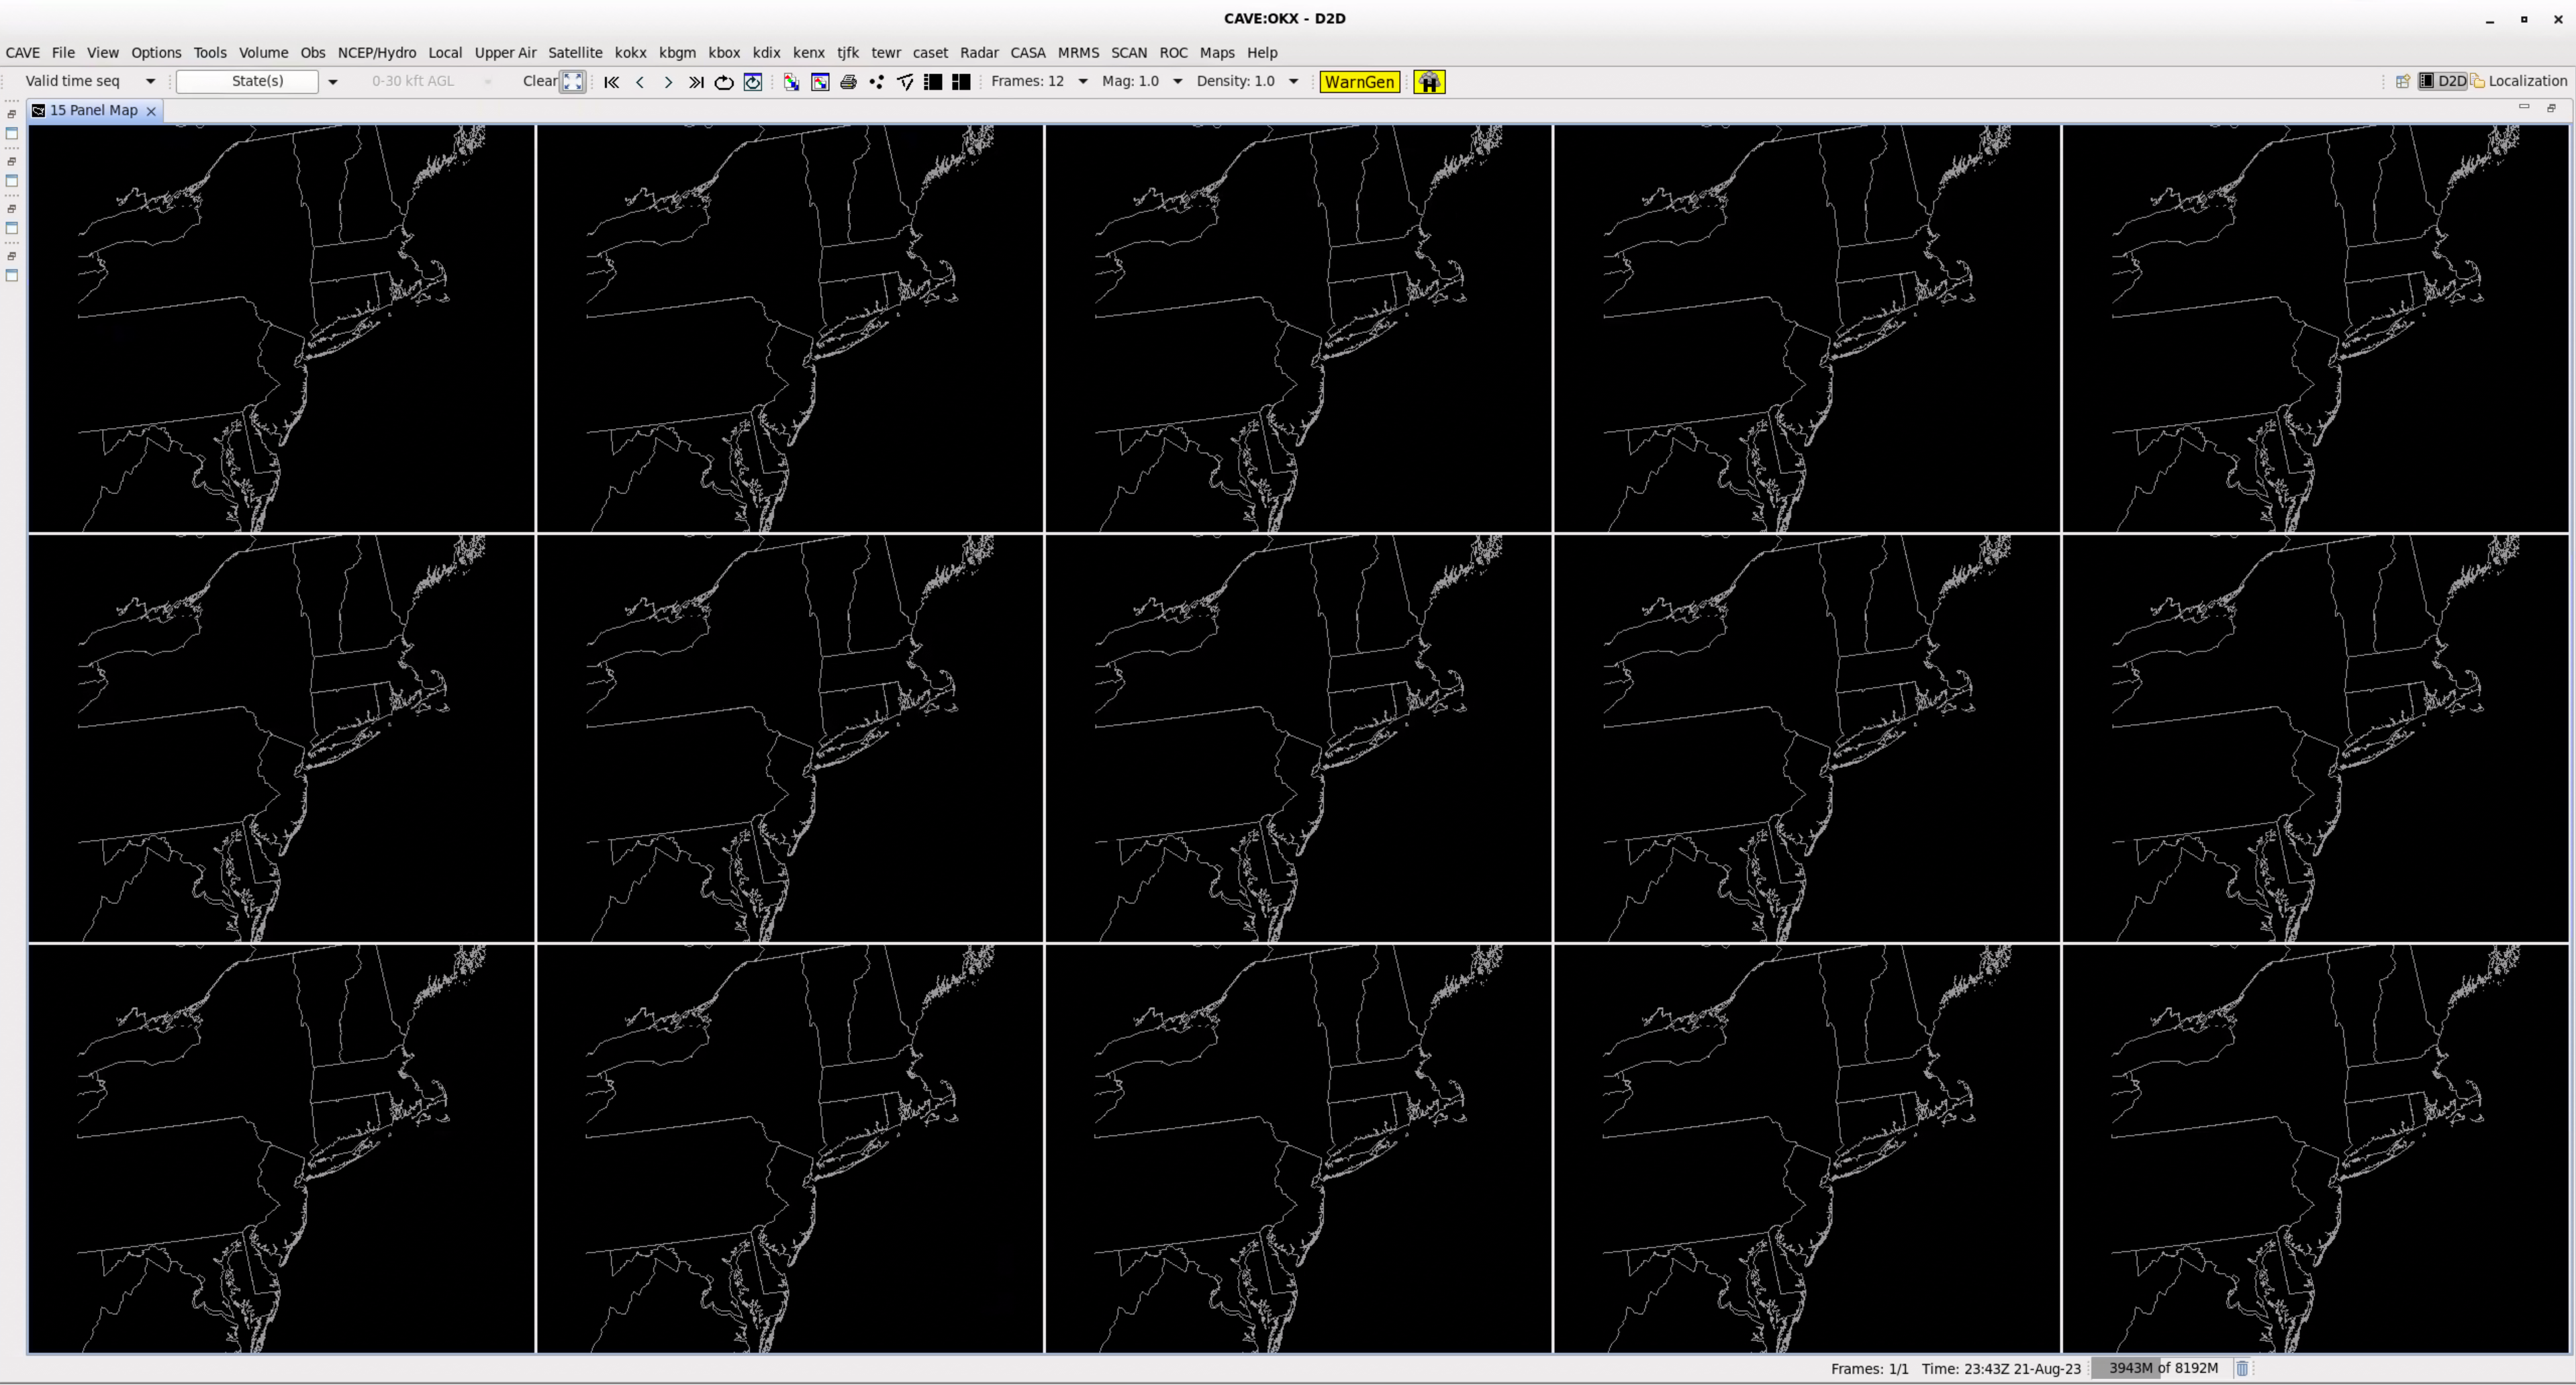The image size is (2576, 1385).
Task: Click the printer icon in toolbar
Action: [848, 82]
